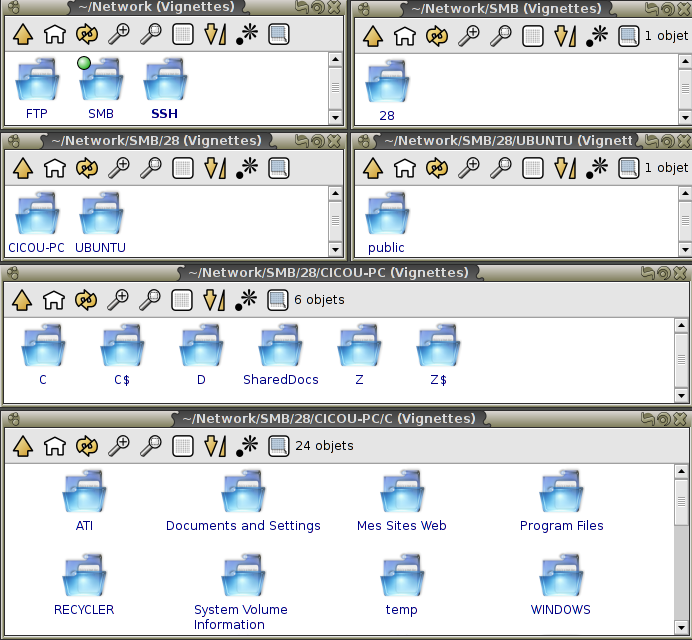Go up a directory in CICOU-PC window
This screenshot has height=640, width=692.
(x=22, y=300)
